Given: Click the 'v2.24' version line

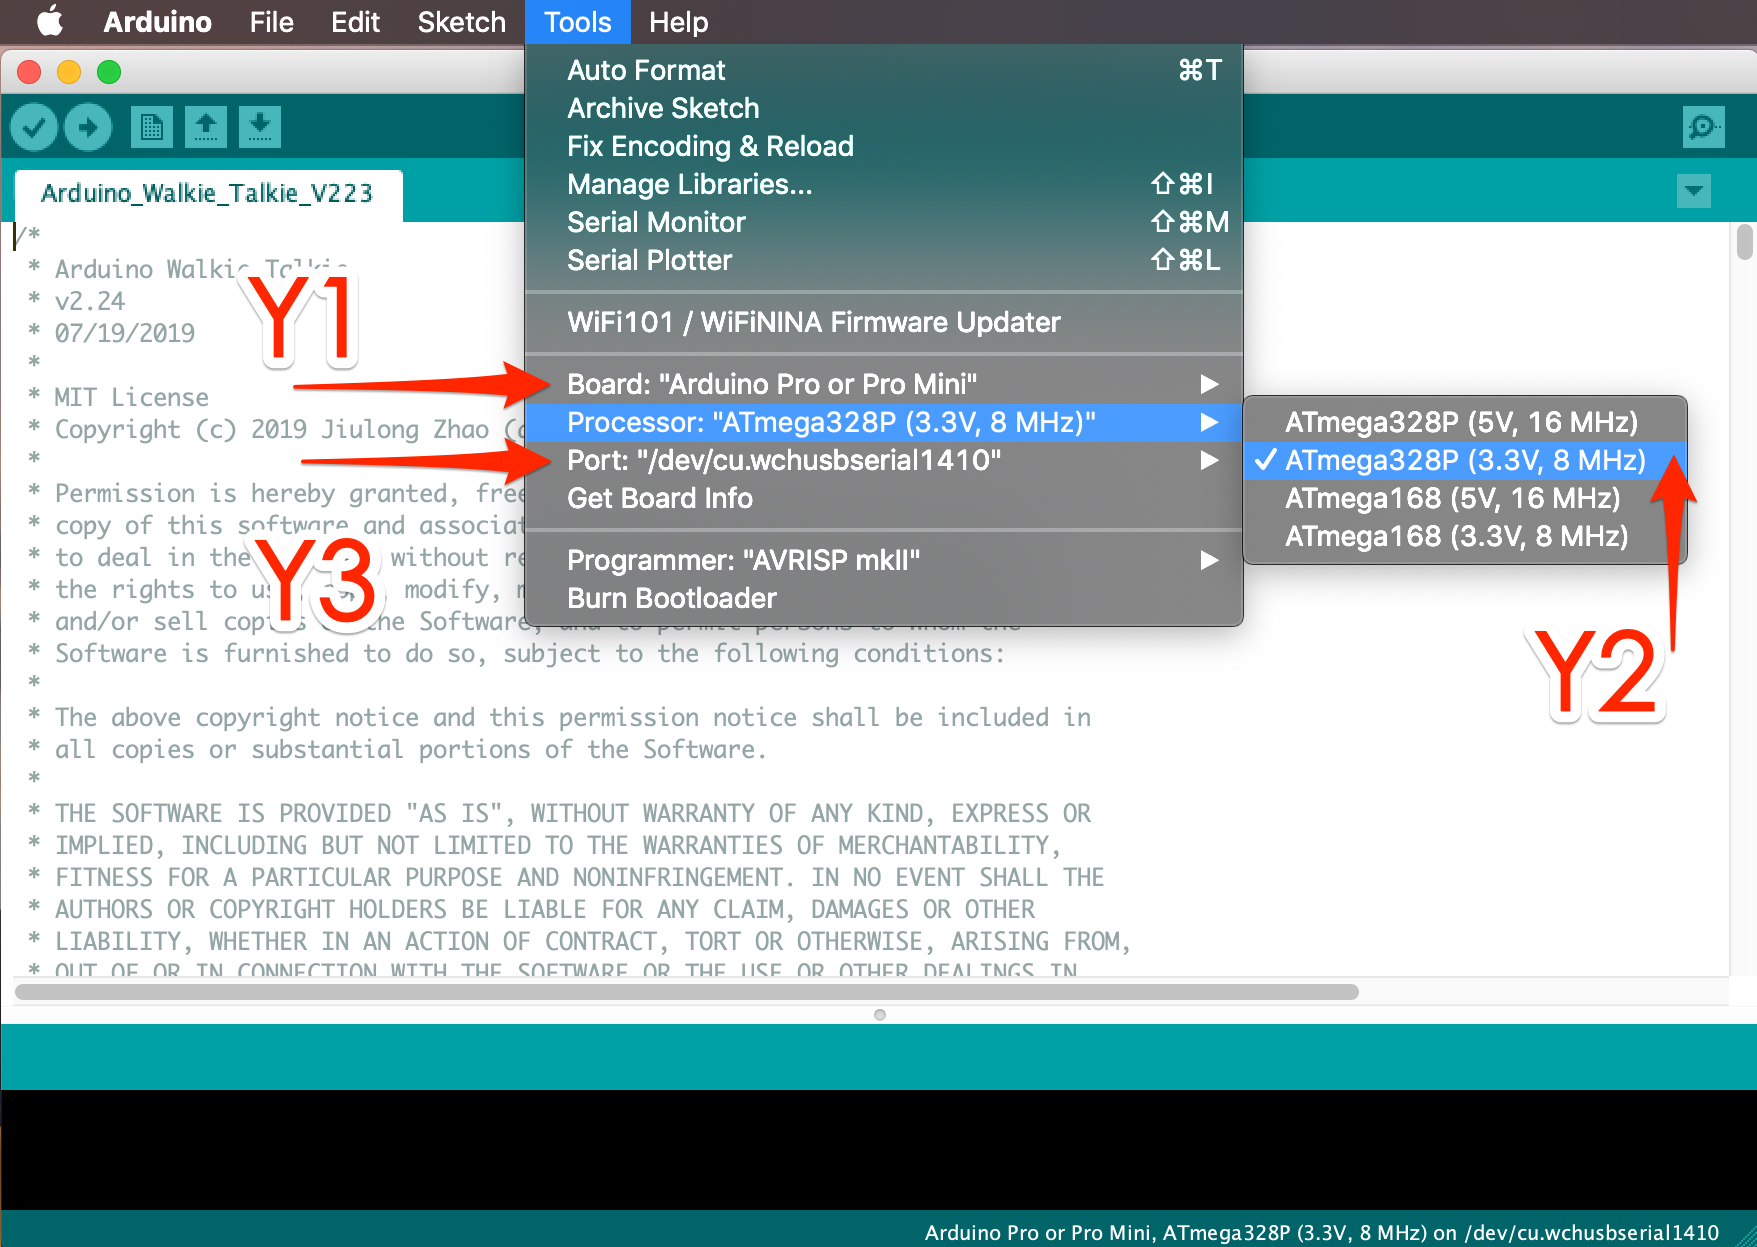Looking at the screenshot, I should pyautogui.click(x=90, y=301).
